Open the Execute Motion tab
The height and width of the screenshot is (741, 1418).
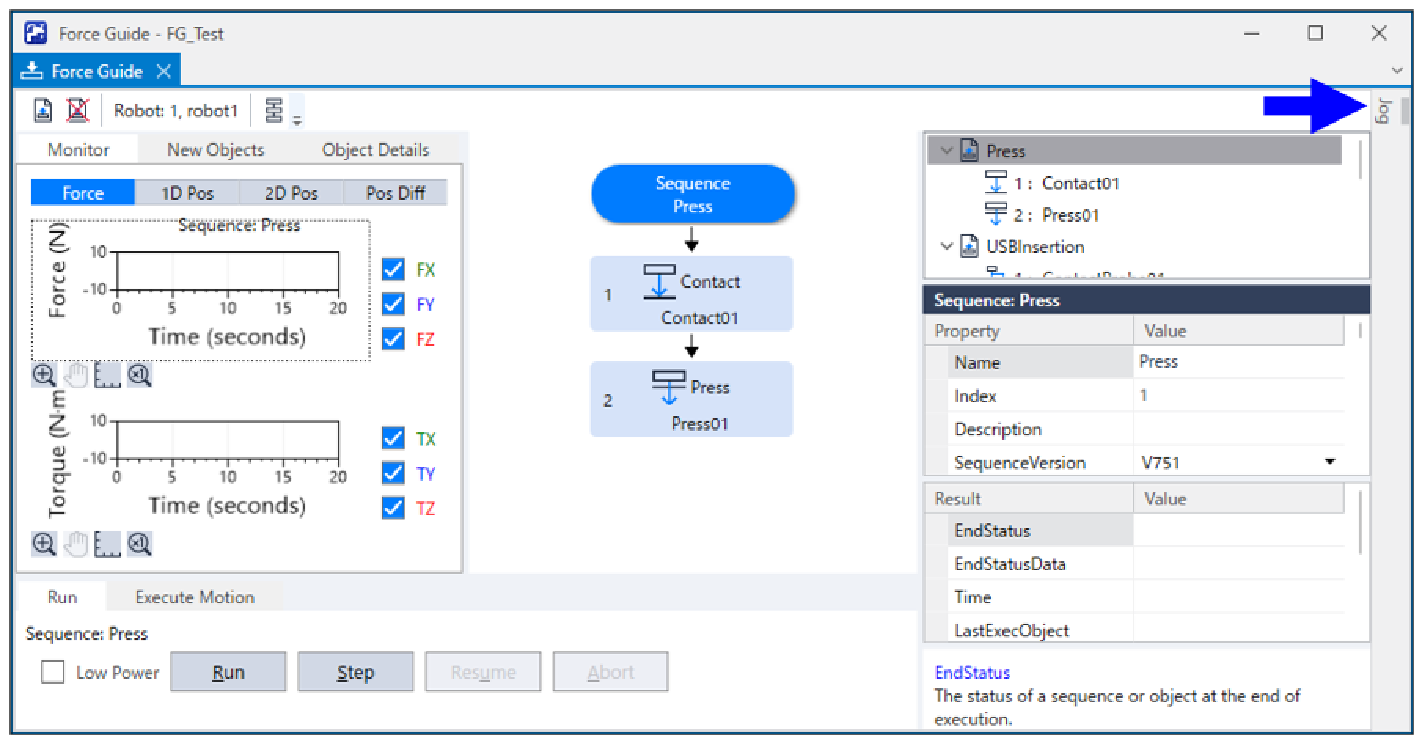pyautogui.click(x=195, y=597)
